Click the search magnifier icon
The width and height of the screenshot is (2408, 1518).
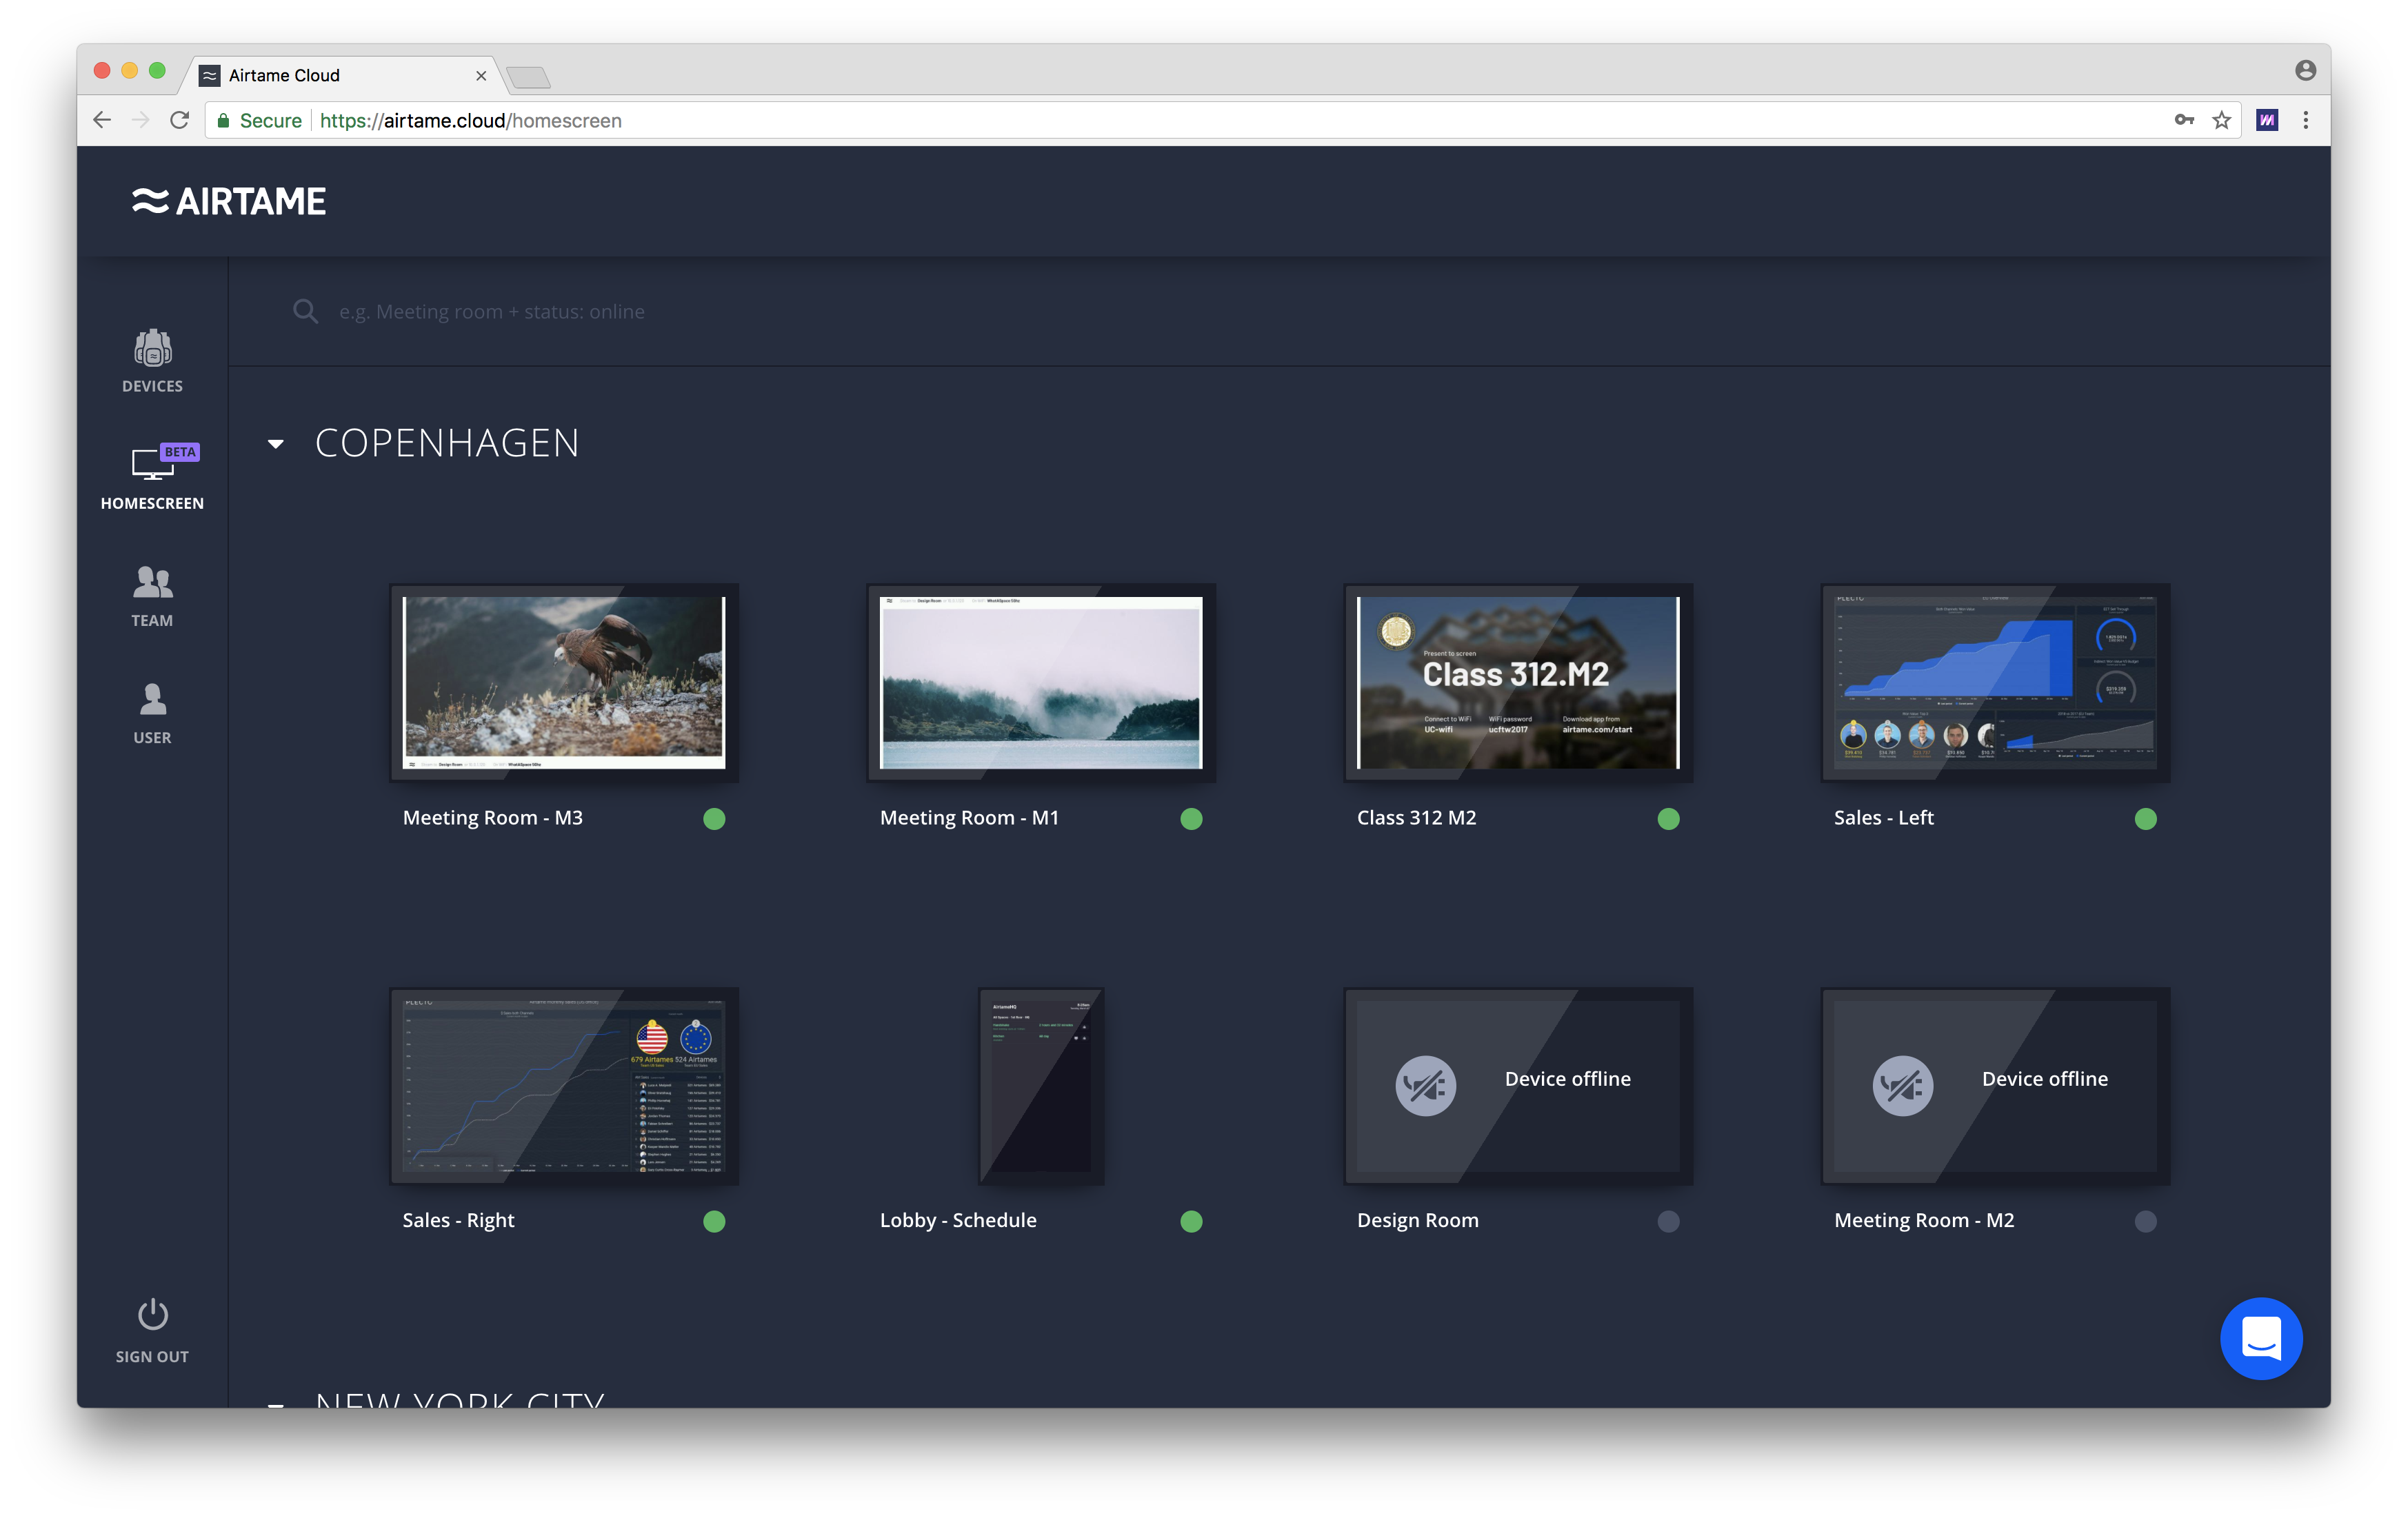pyautogui.click(x=305, y=311)
